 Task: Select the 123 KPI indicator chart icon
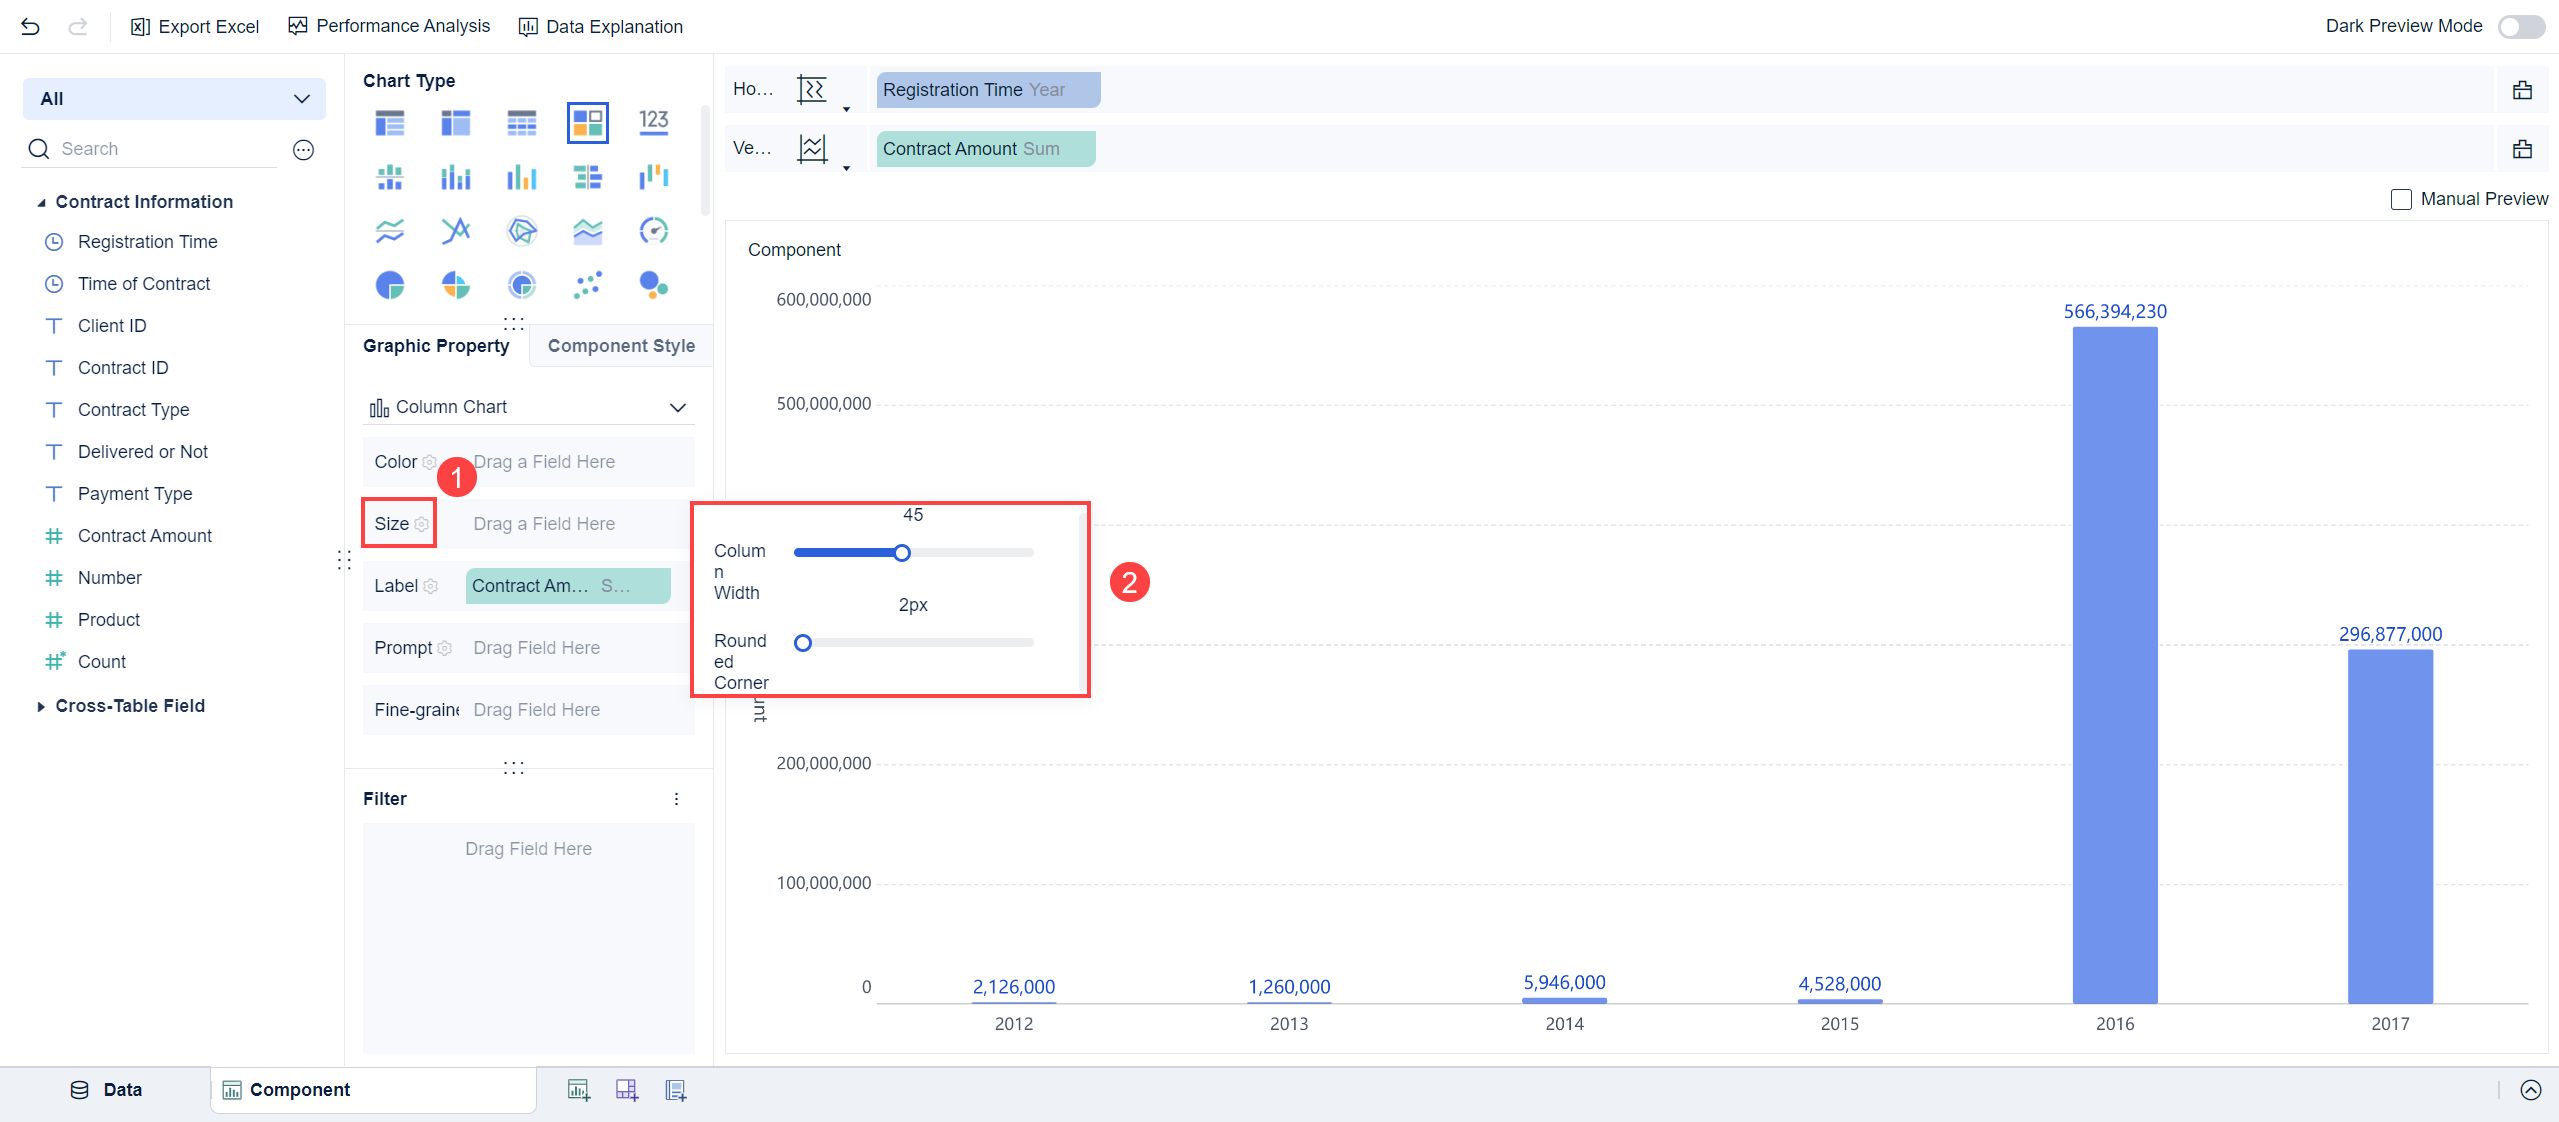(653, 122)
